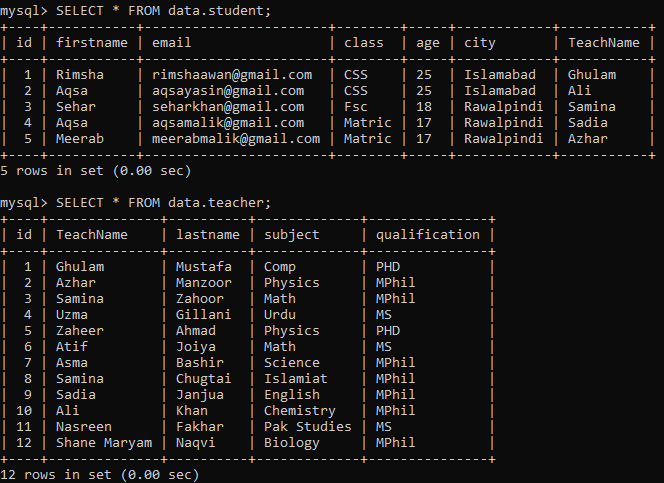The width and height of the screenshot is (664, 483).
Task: Click the email column header
Action: pyautogui.click(x=172, y=43)
